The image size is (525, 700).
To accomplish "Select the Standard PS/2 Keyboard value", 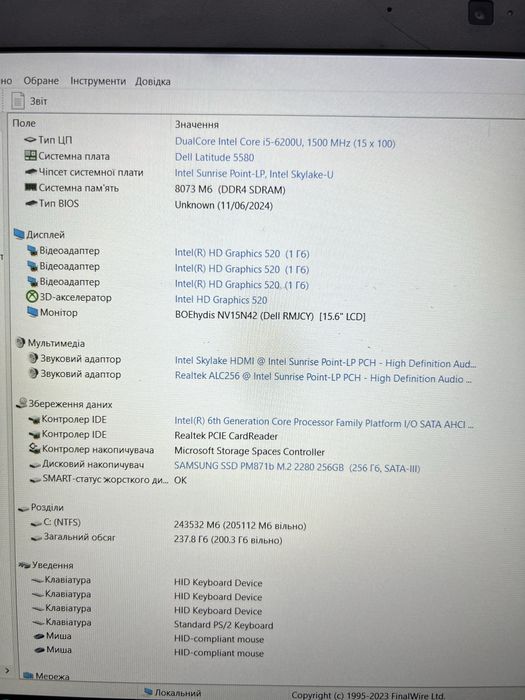I will (x=223, y=625).
